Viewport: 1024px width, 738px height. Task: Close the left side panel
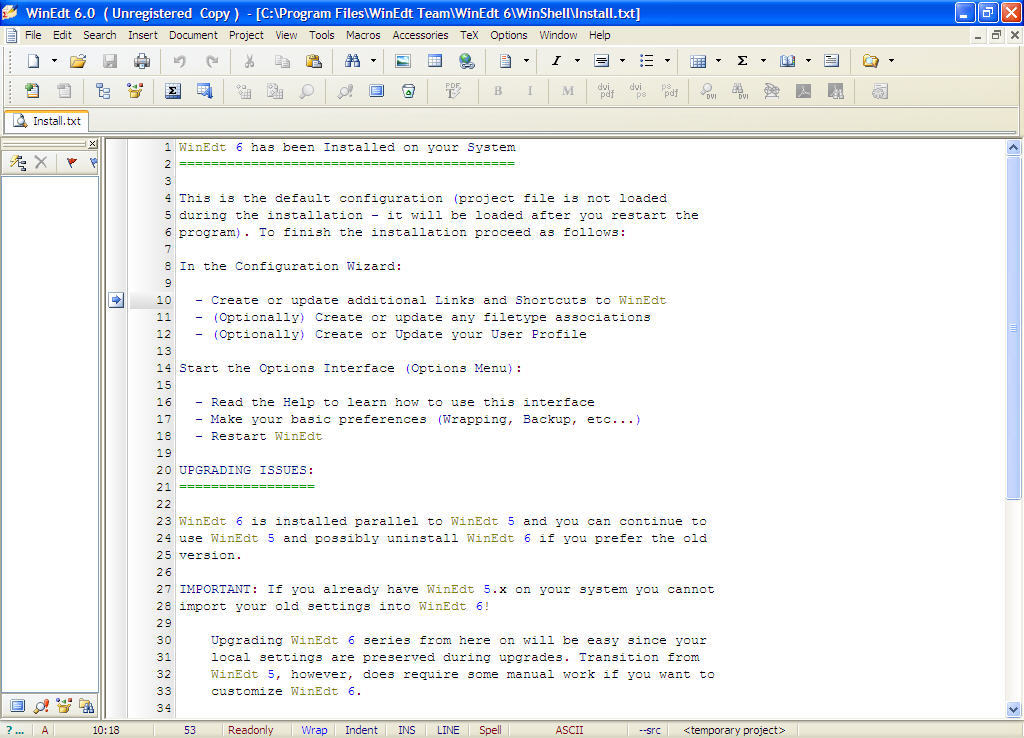point(93,144)
